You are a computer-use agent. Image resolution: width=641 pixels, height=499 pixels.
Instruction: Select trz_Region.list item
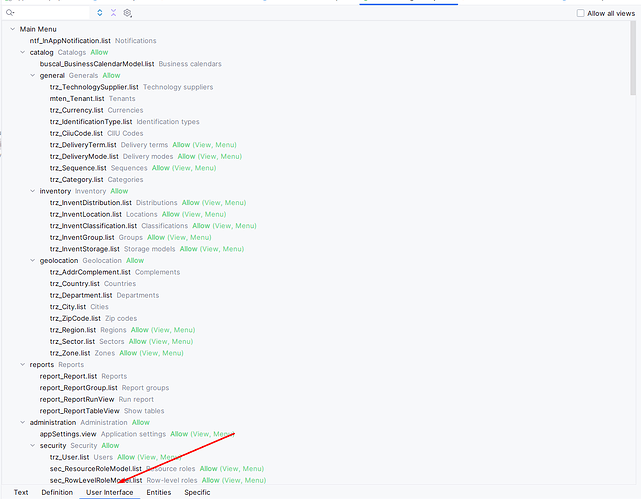tap(73, 330)
